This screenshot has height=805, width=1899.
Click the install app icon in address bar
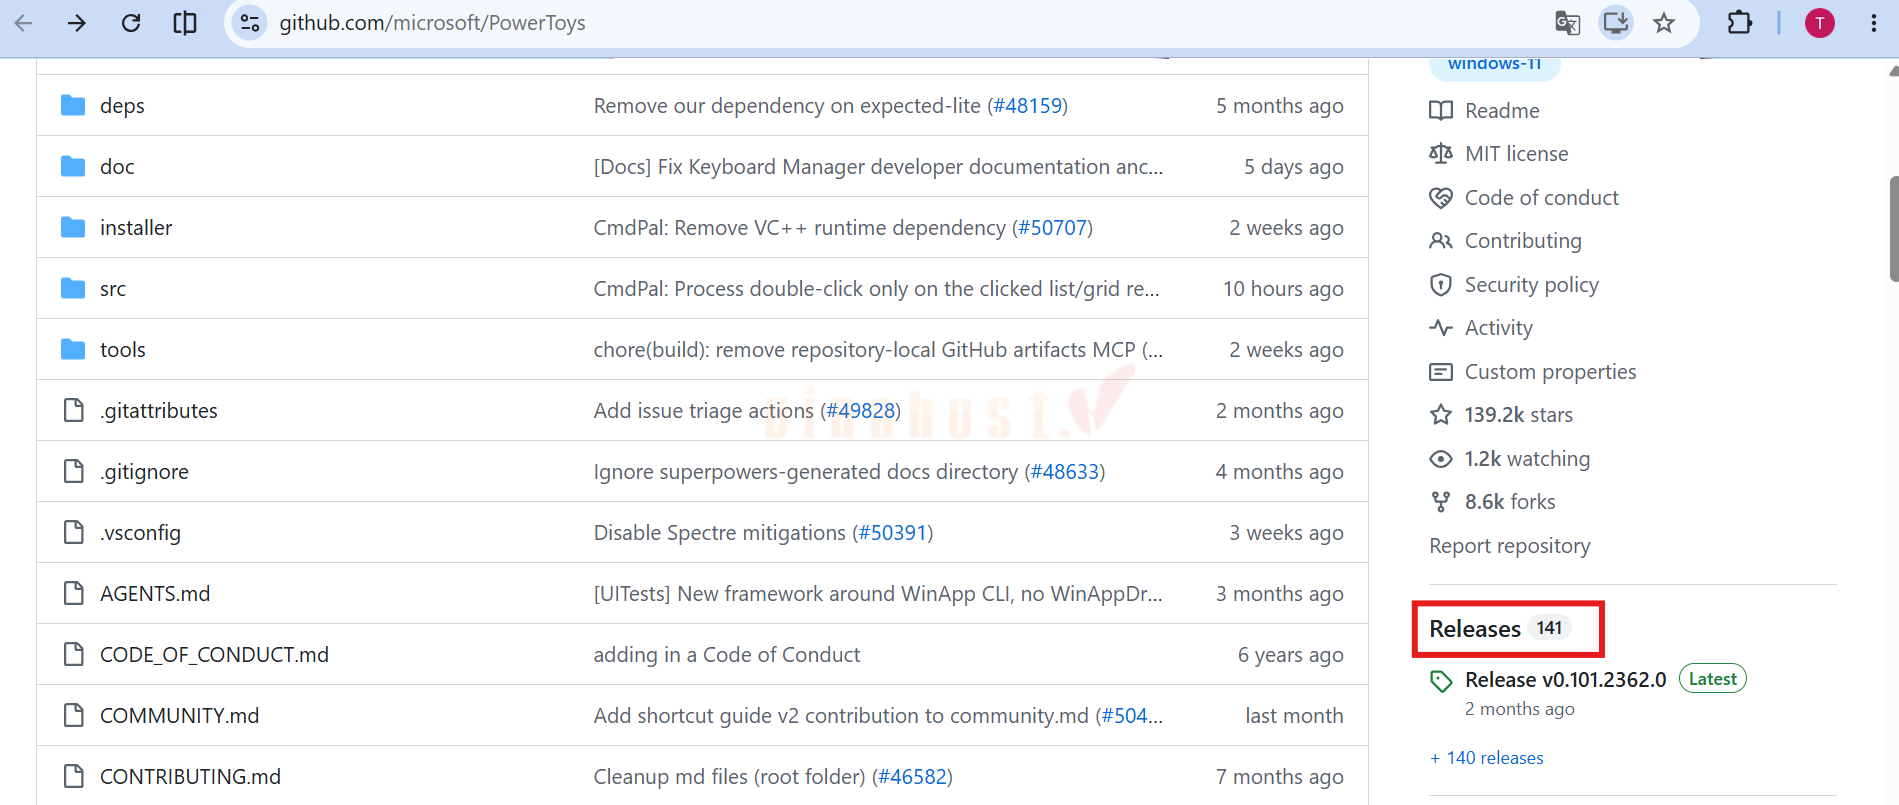[x=1615, y=22]
